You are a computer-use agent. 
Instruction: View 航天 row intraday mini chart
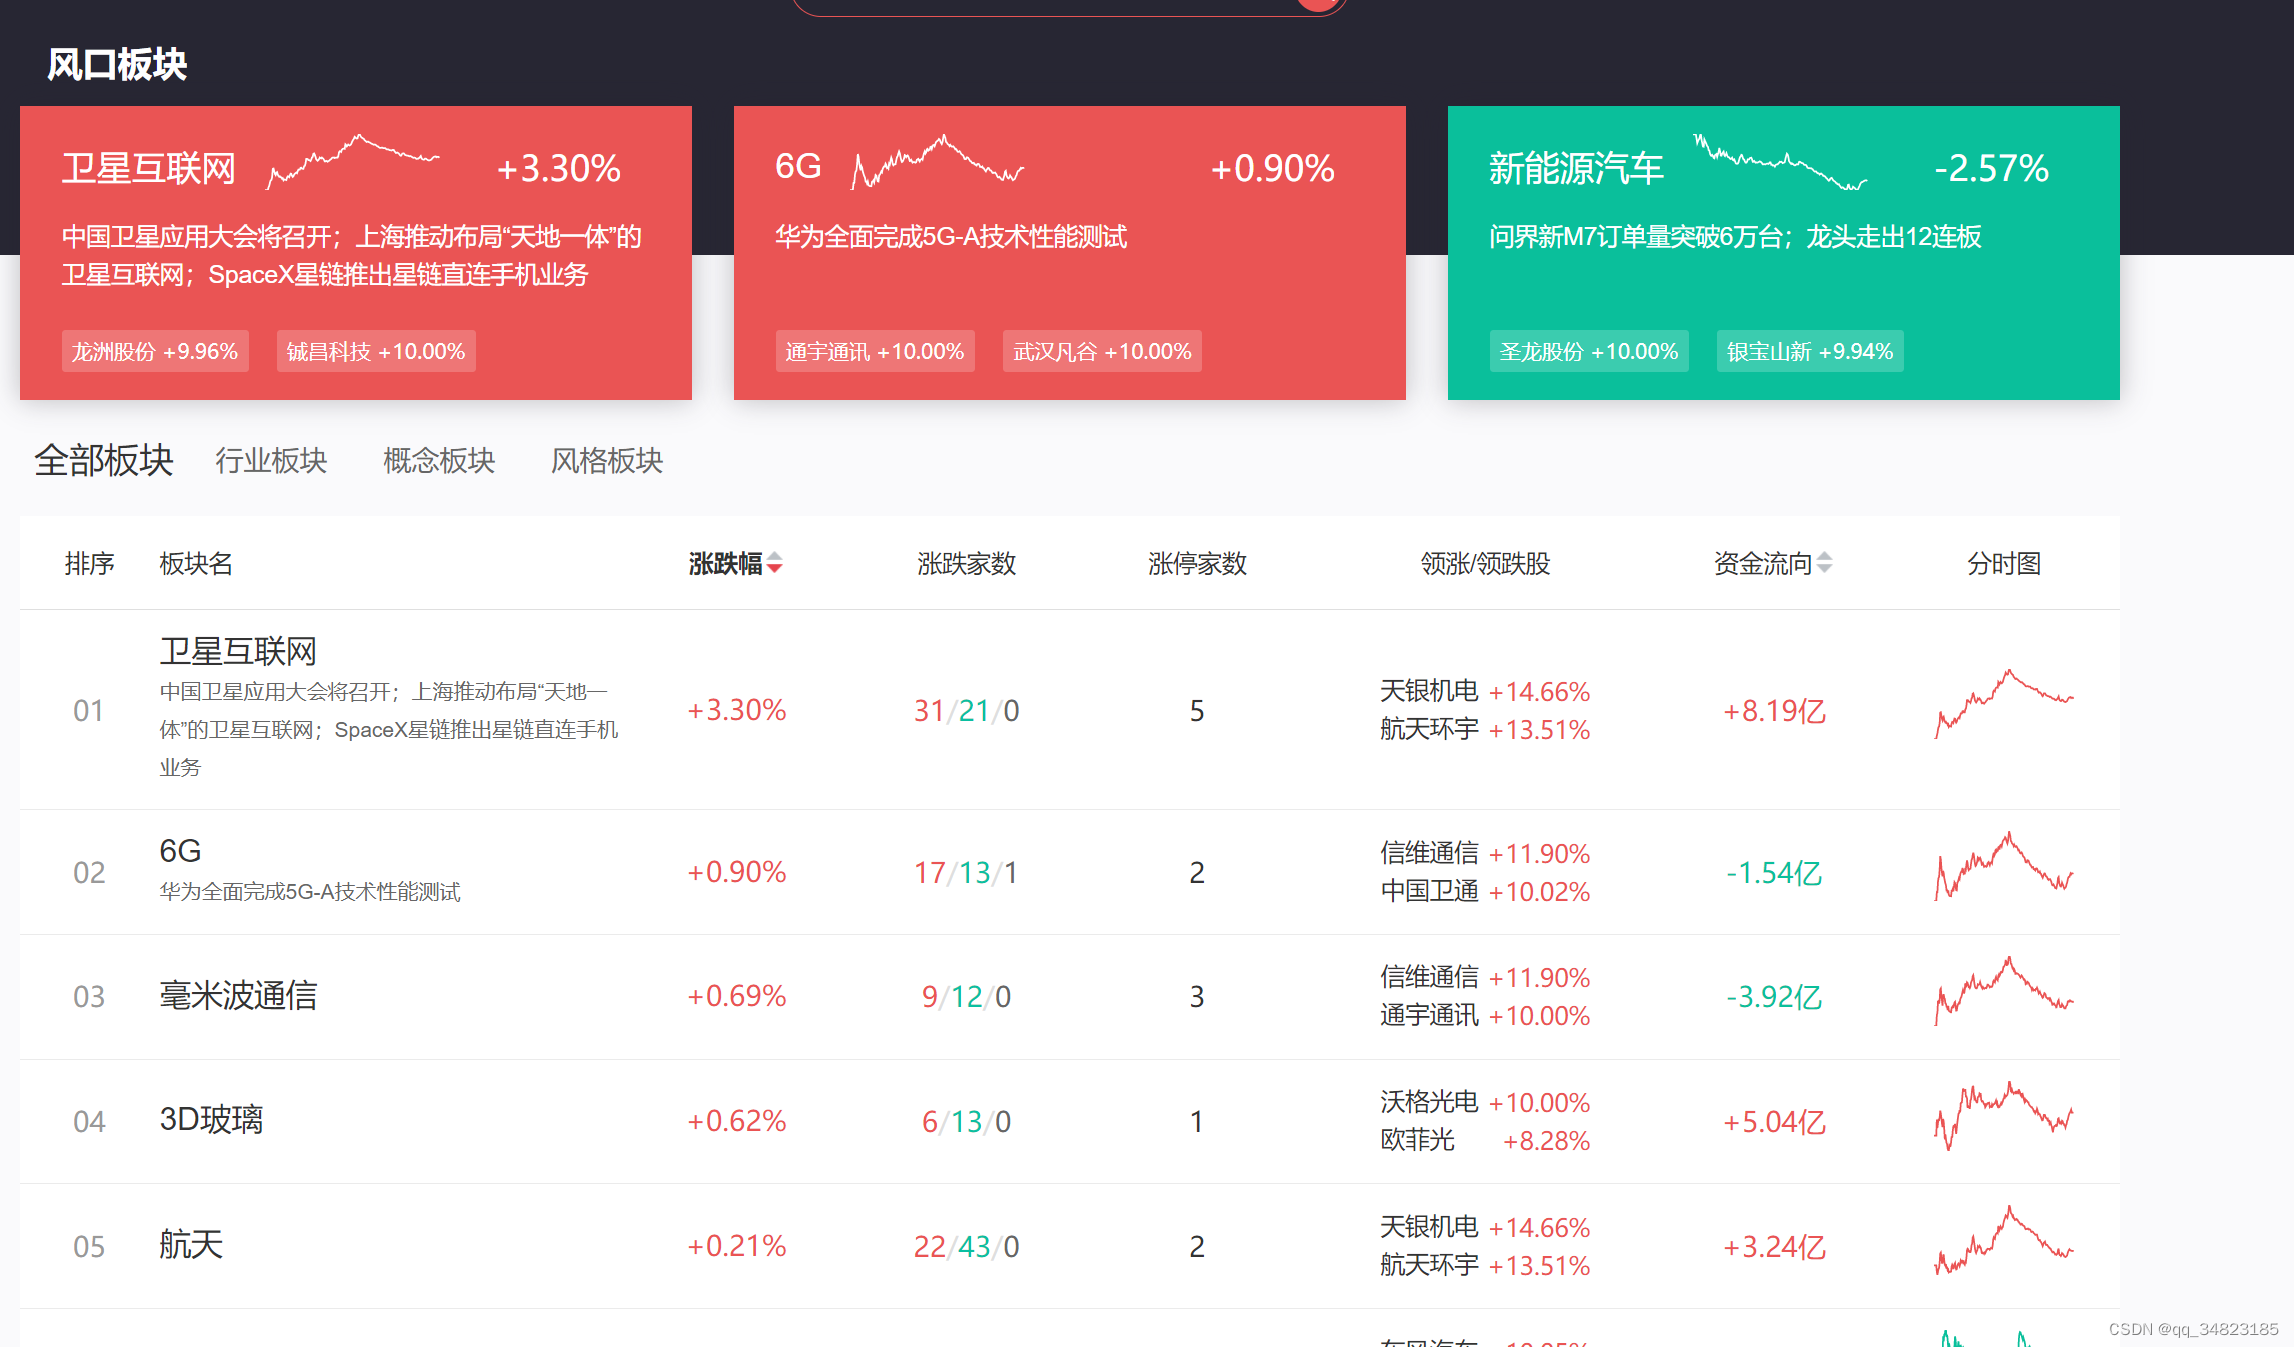pos(2004,1240)
